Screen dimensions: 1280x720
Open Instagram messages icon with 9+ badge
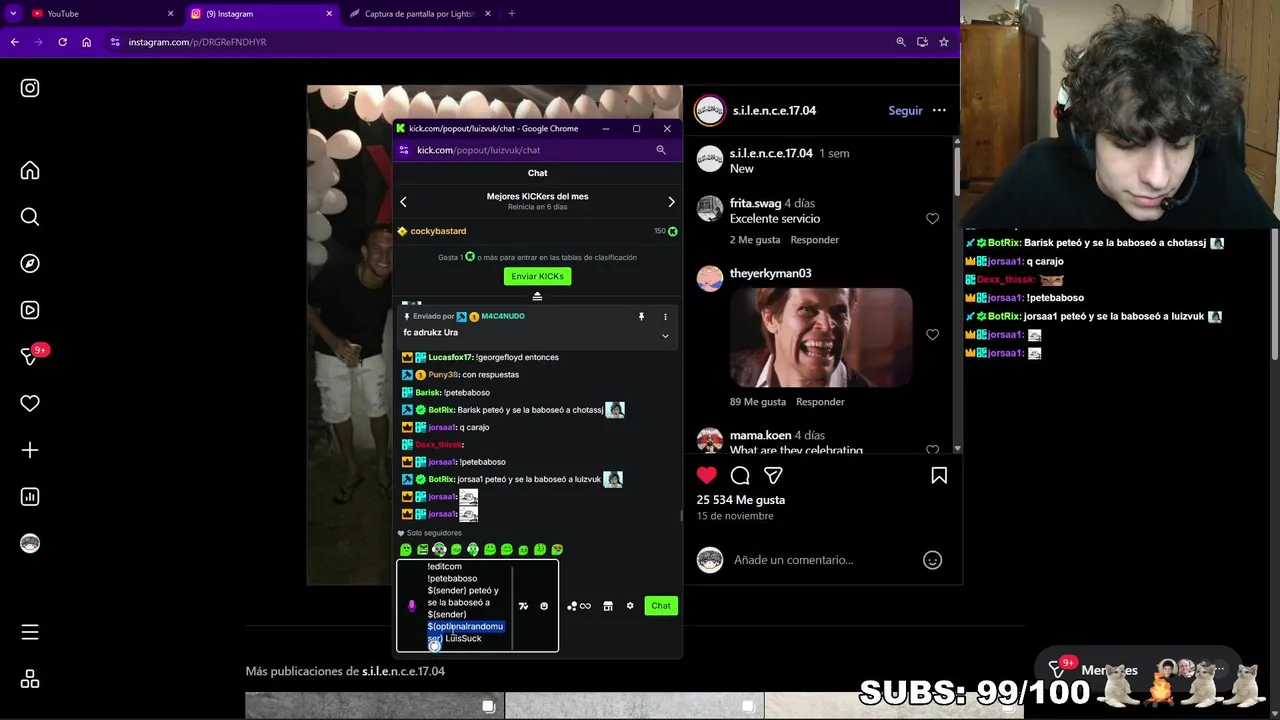[x=30, y=357]
